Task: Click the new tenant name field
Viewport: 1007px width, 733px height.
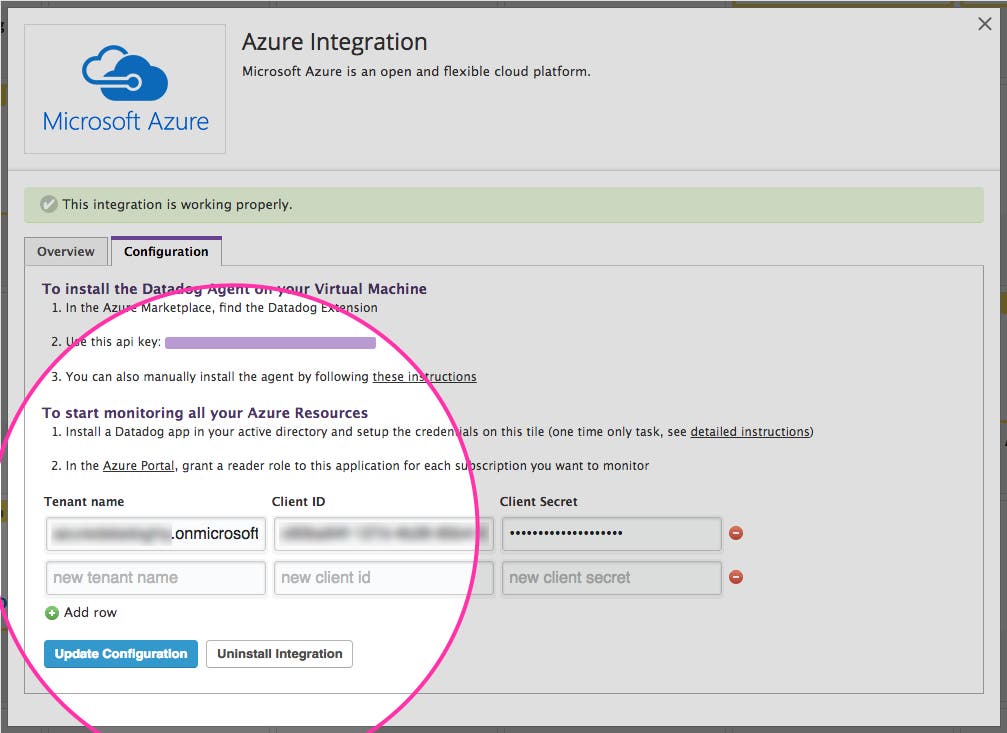Action: pos(155,577)
